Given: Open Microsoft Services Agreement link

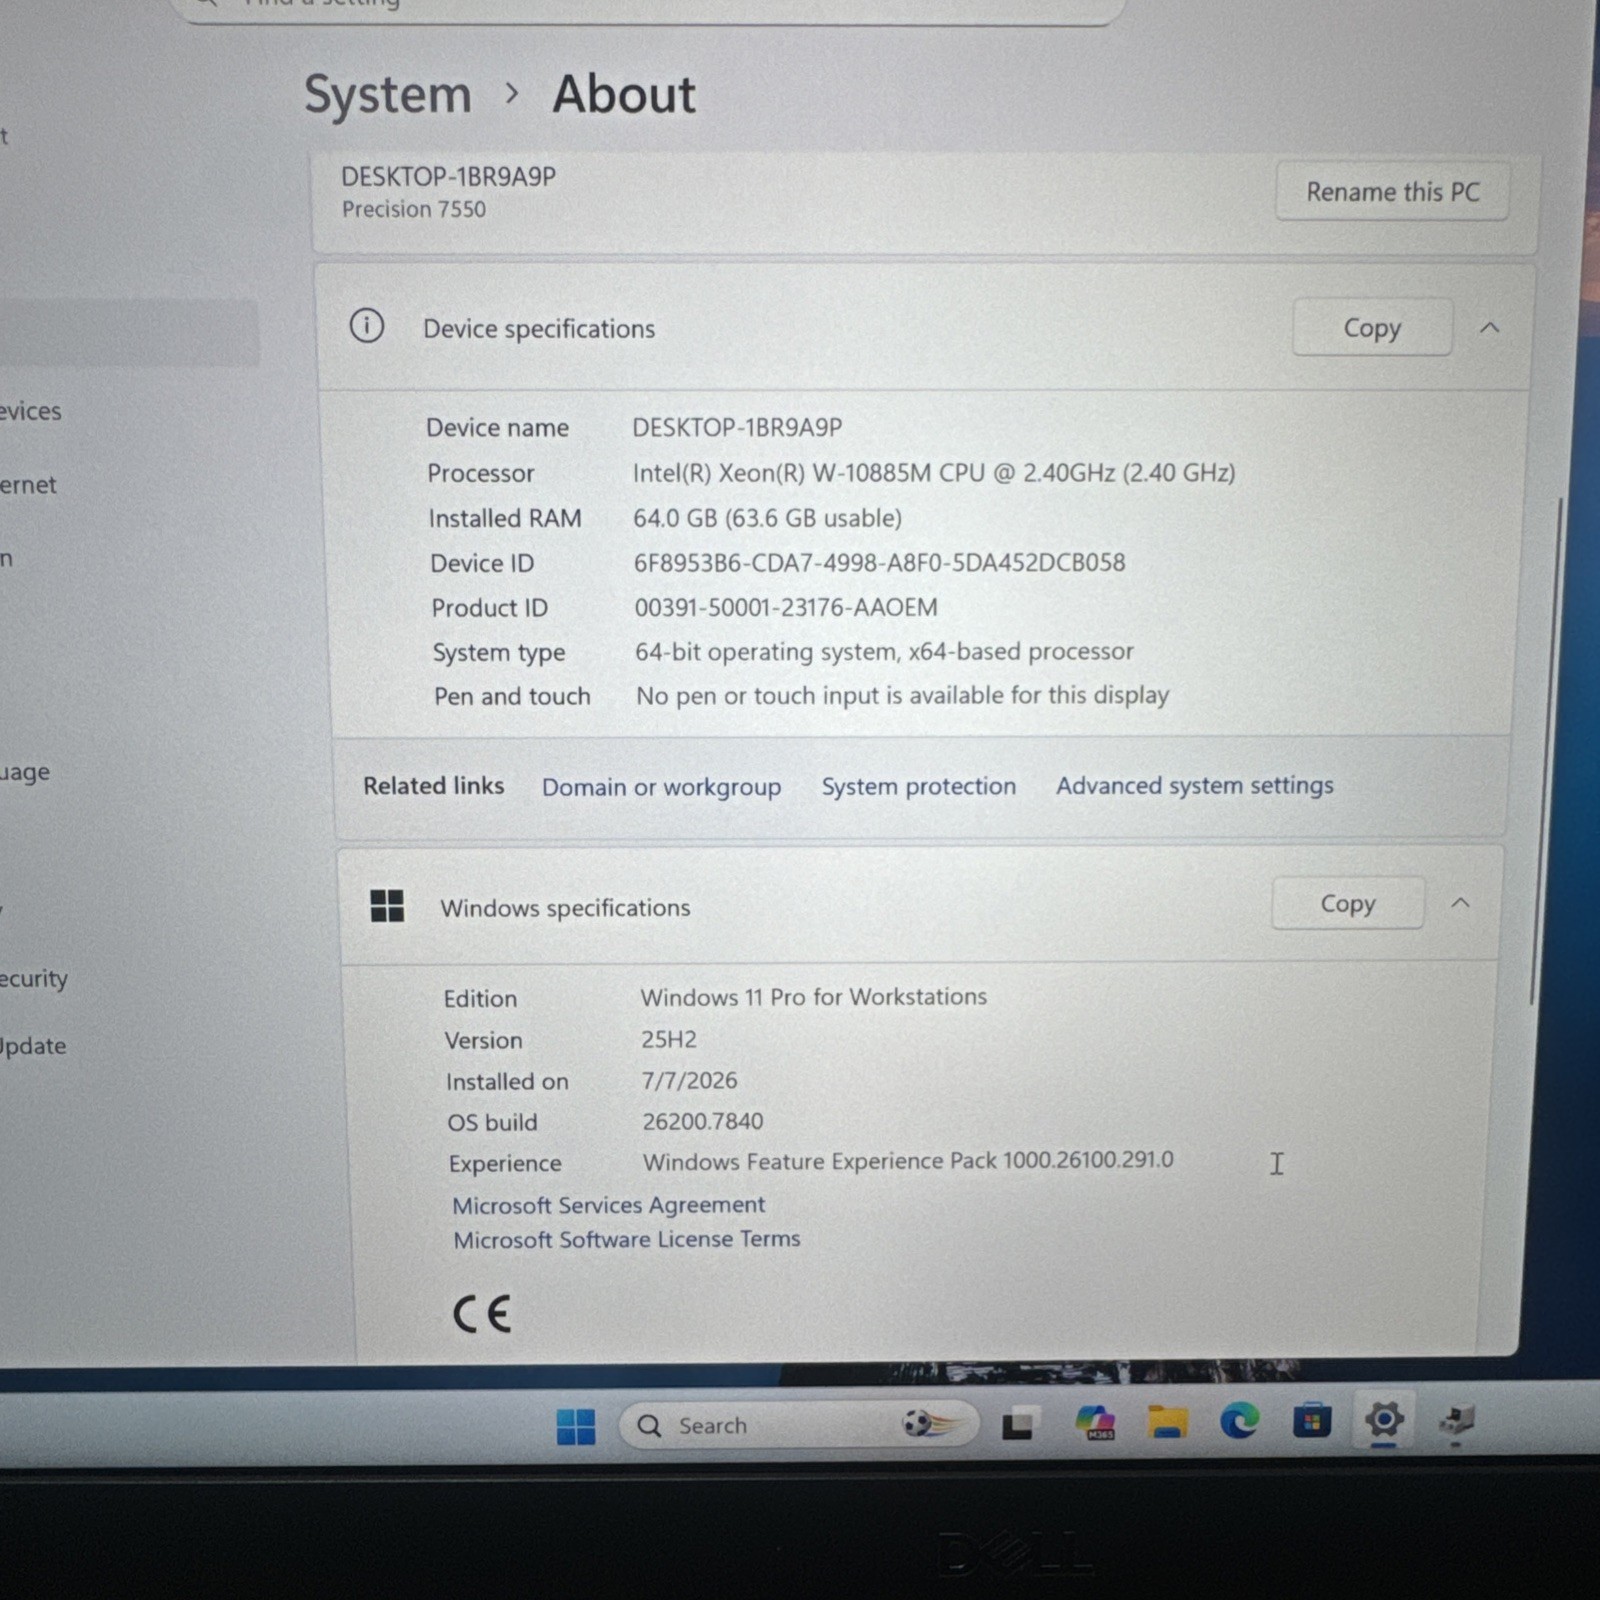Looking at the screenshot, I should pyautogui.click(x=608, y=1205).
